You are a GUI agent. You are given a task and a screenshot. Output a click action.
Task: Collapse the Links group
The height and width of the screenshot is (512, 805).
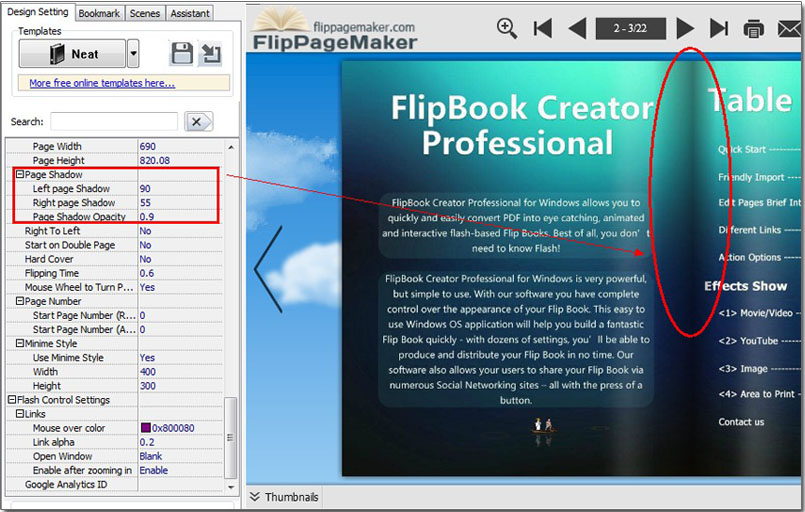coord(20,413)
